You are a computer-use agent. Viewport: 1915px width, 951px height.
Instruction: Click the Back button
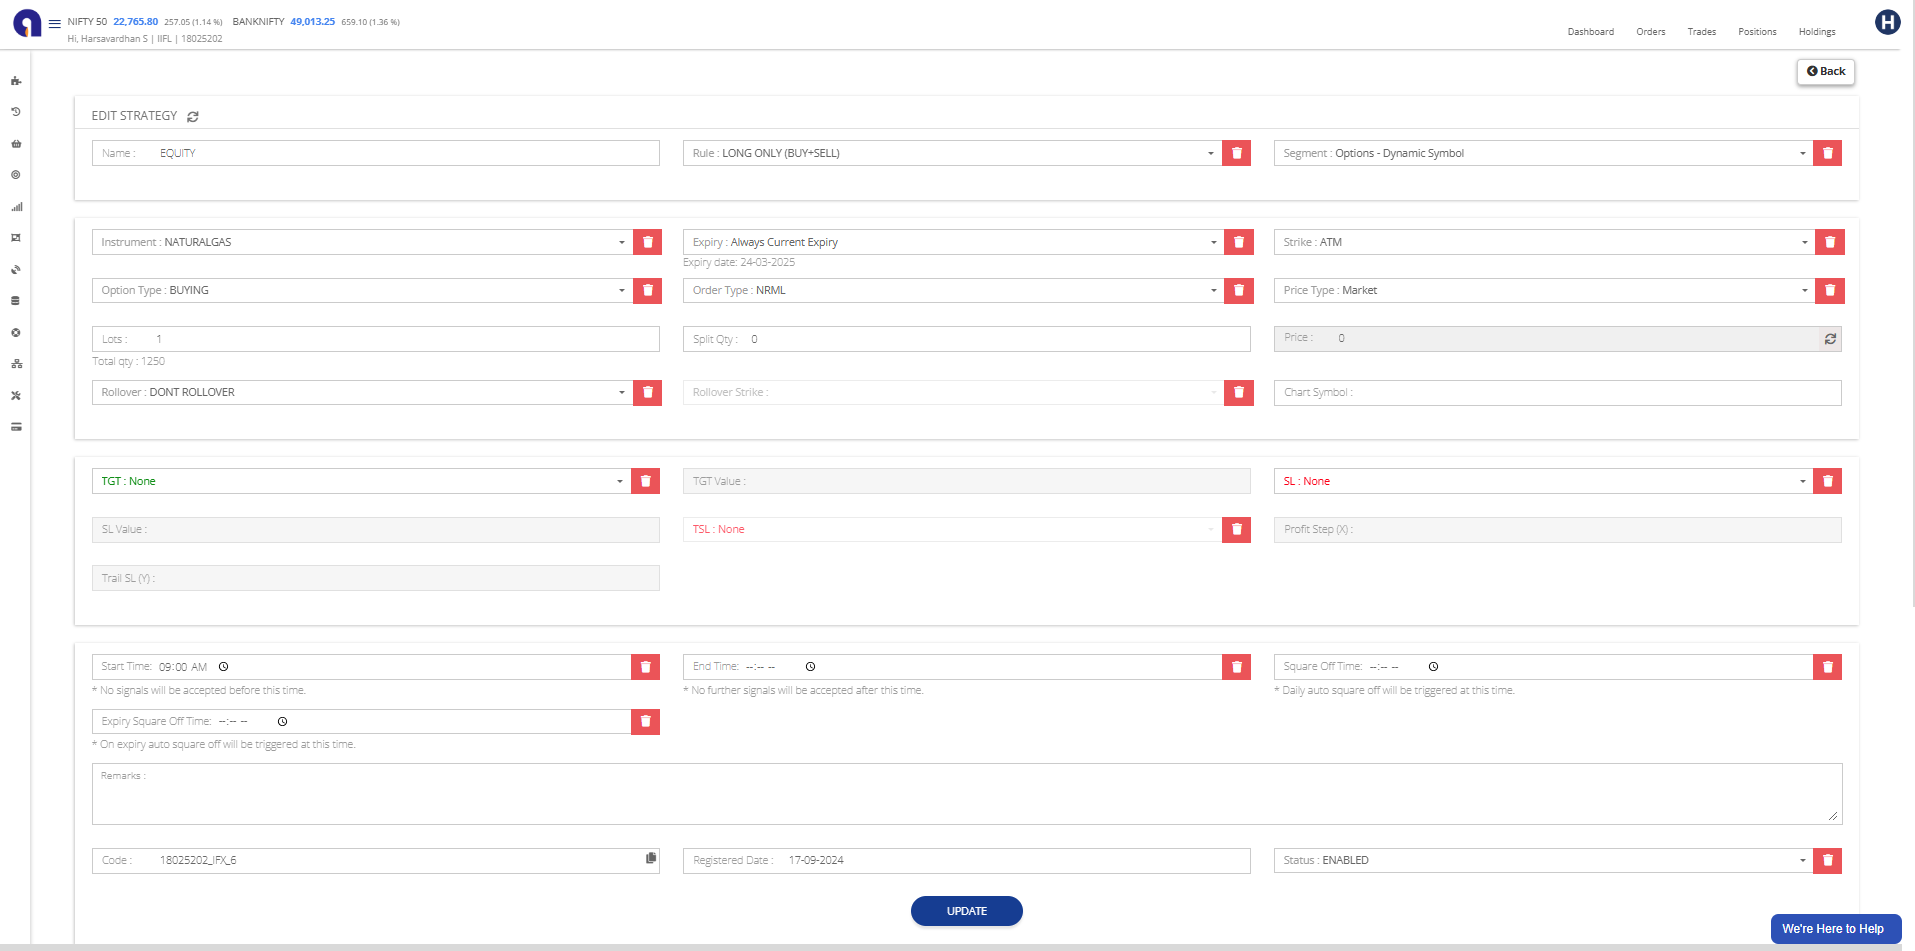pyautogui.click(x=1825, y=72)
